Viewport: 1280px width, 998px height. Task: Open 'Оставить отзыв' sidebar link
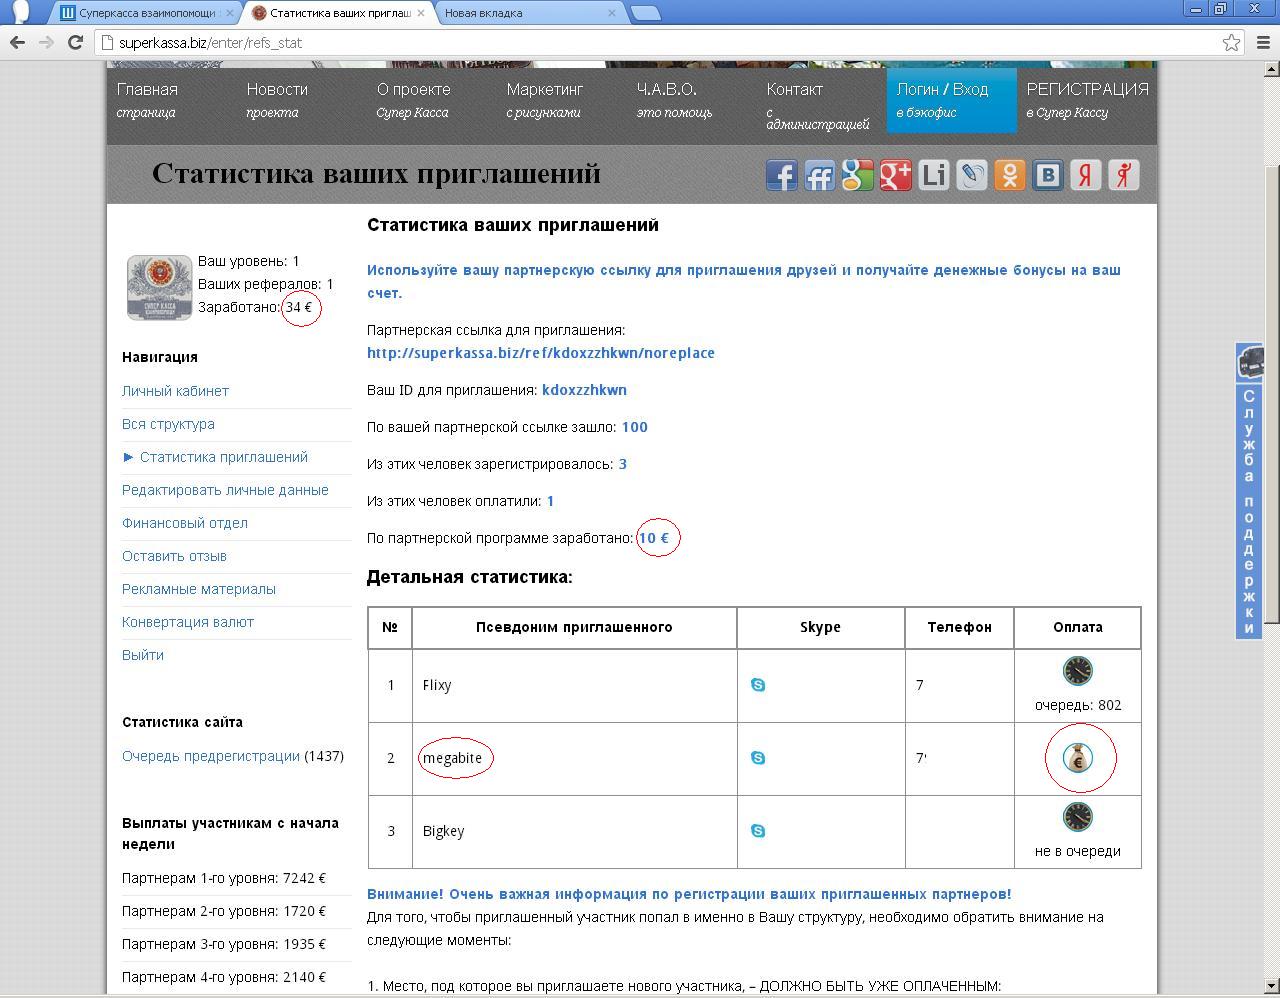point(174,556)
